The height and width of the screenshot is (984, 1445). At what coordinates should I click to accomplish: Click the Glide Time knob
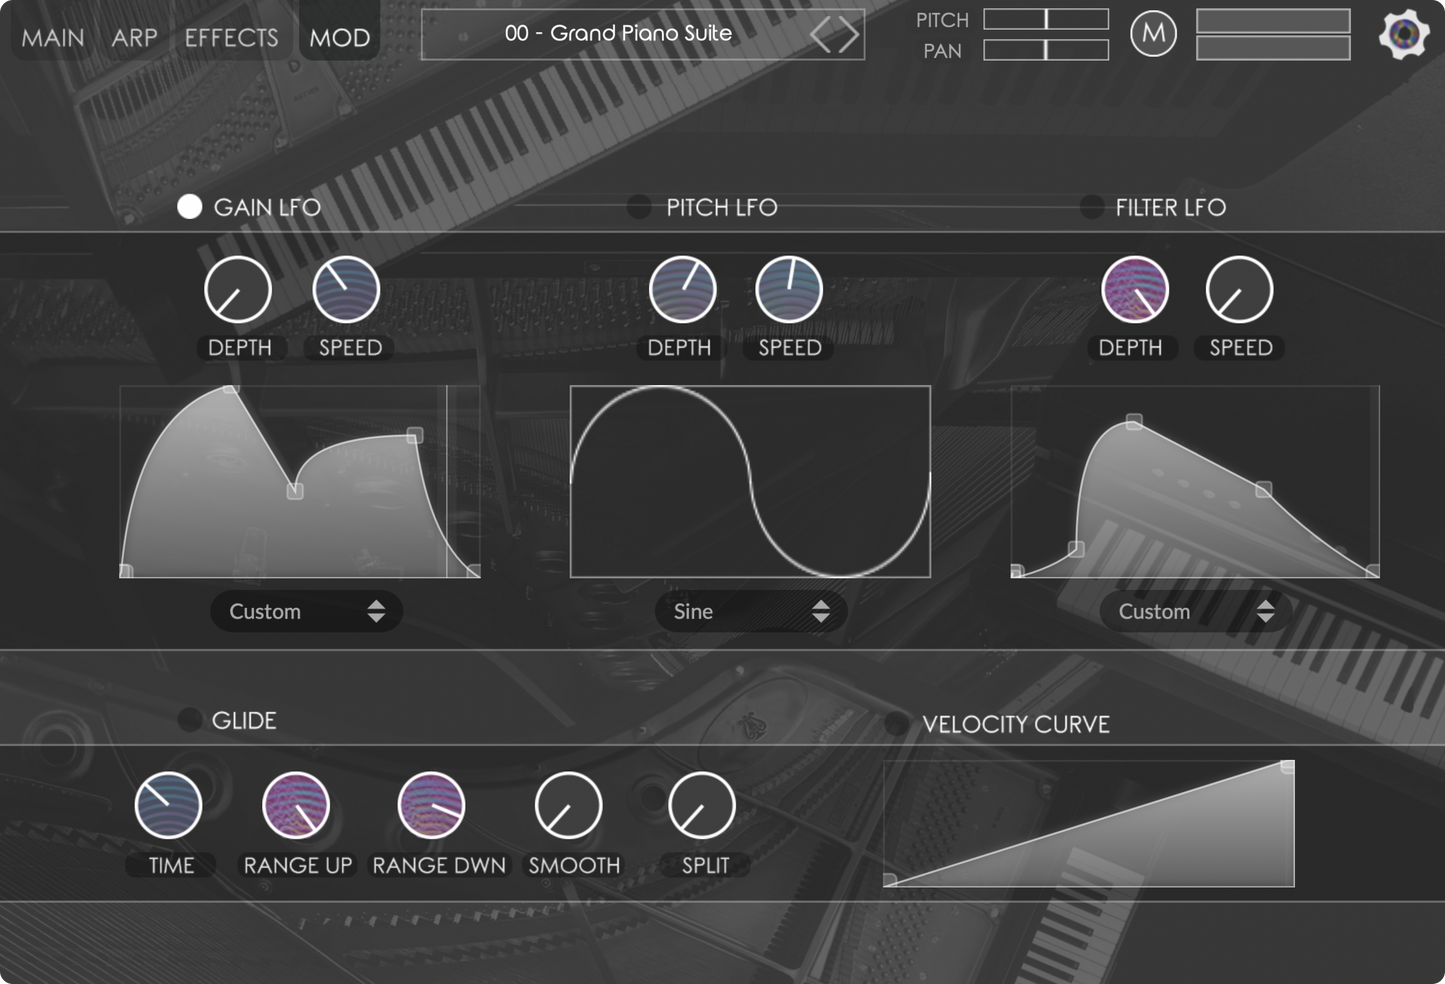168,805
